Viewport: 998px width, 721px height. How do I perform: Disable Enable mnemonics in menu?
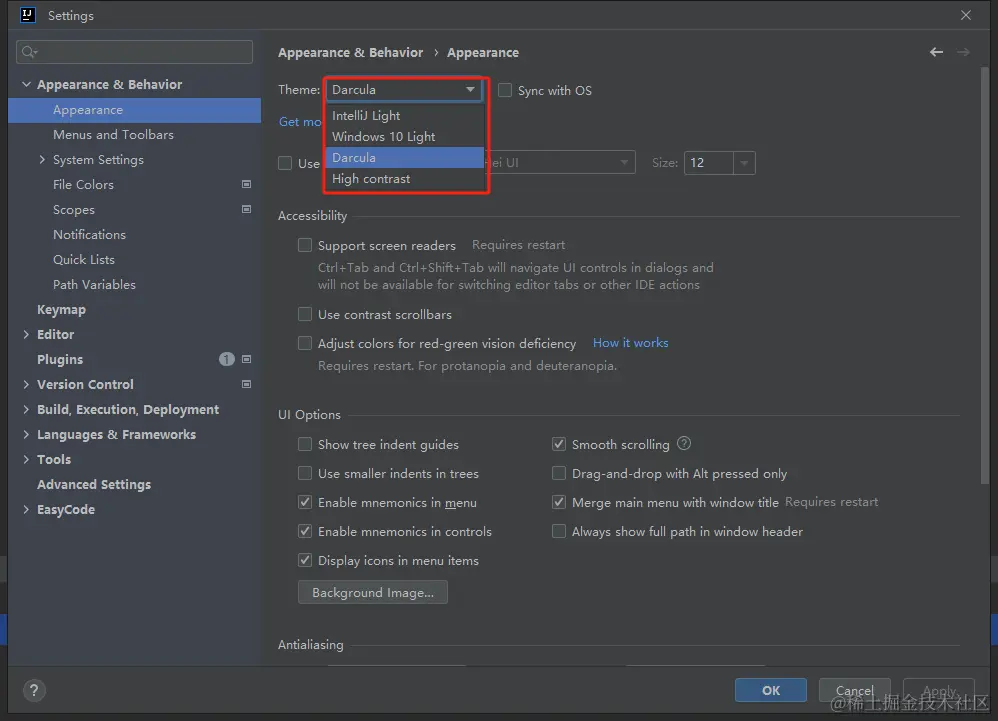305,503
